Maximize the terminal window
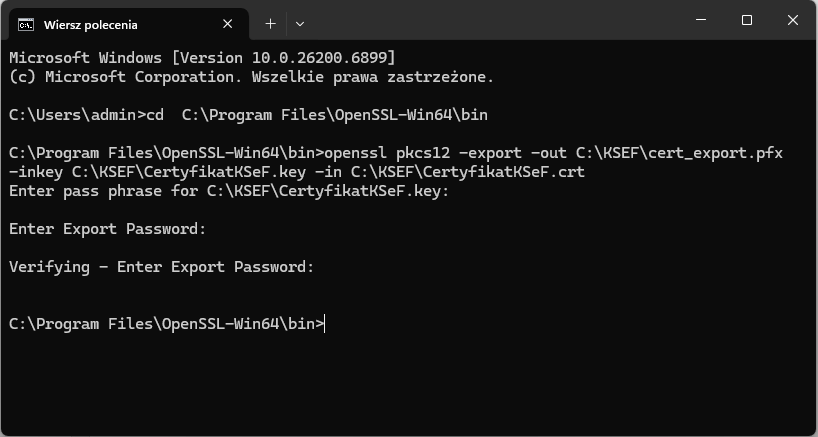818x437 pixels. coord(746,21)
